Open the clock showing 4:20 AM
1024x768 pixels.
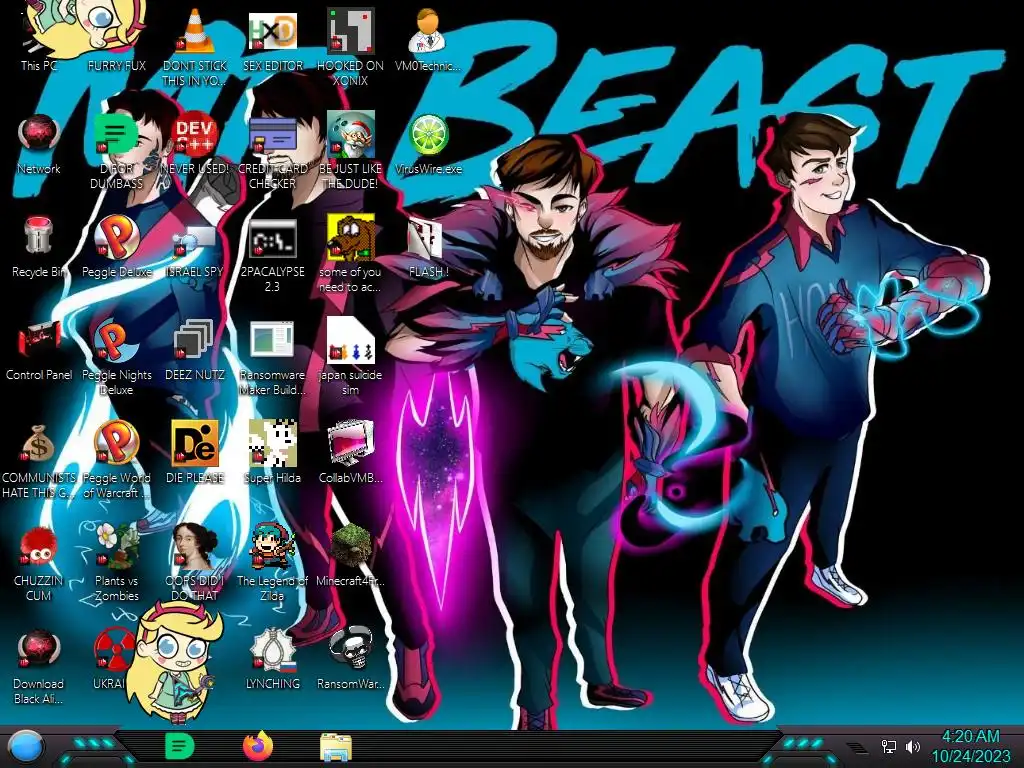click(970, 746)
